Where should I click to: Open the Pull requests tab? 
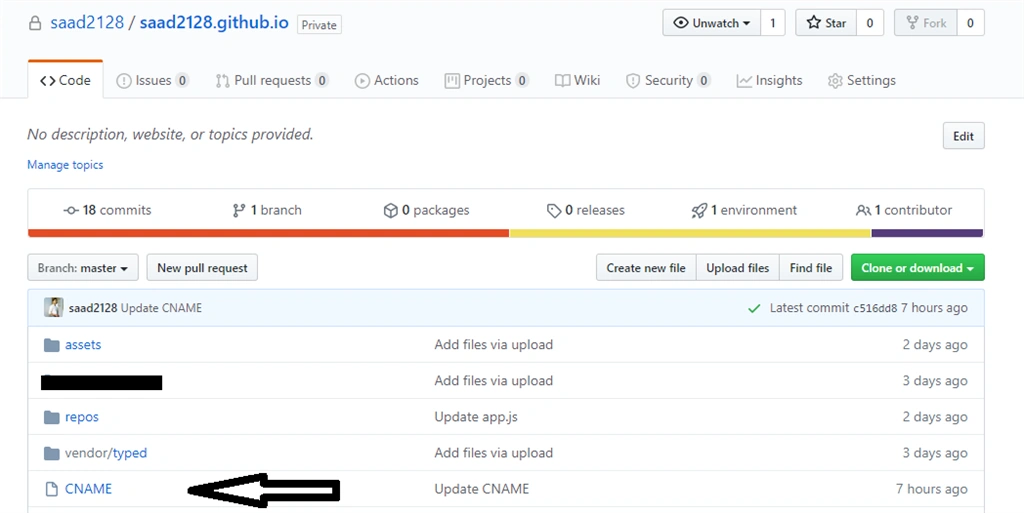[x=272, y=80]
